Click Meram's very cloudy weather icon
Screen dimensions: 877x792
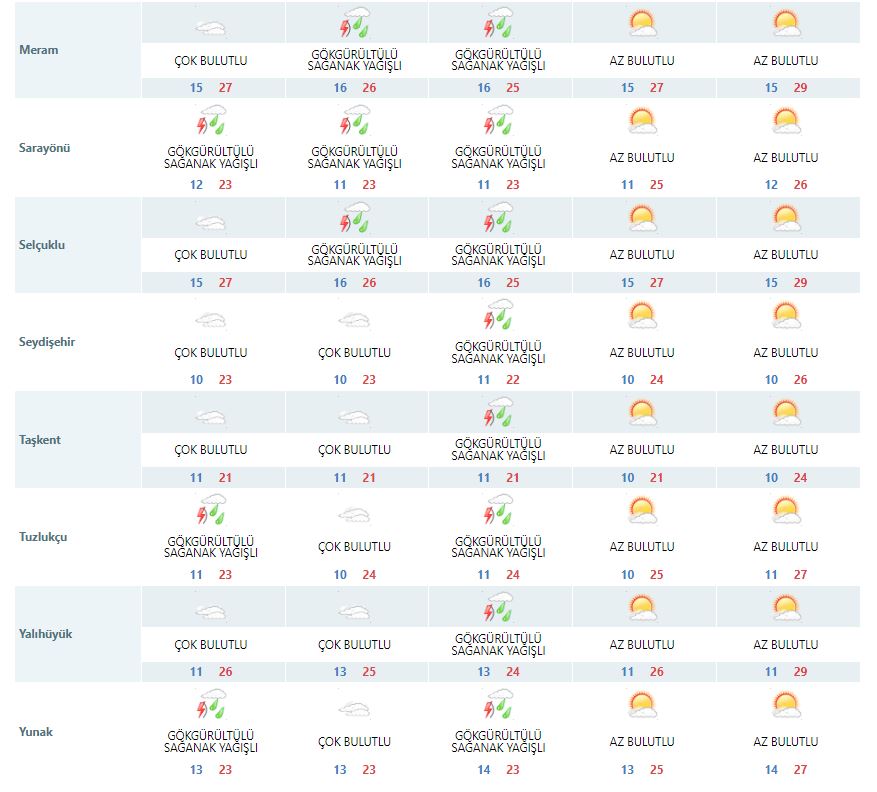click(211, 27)
